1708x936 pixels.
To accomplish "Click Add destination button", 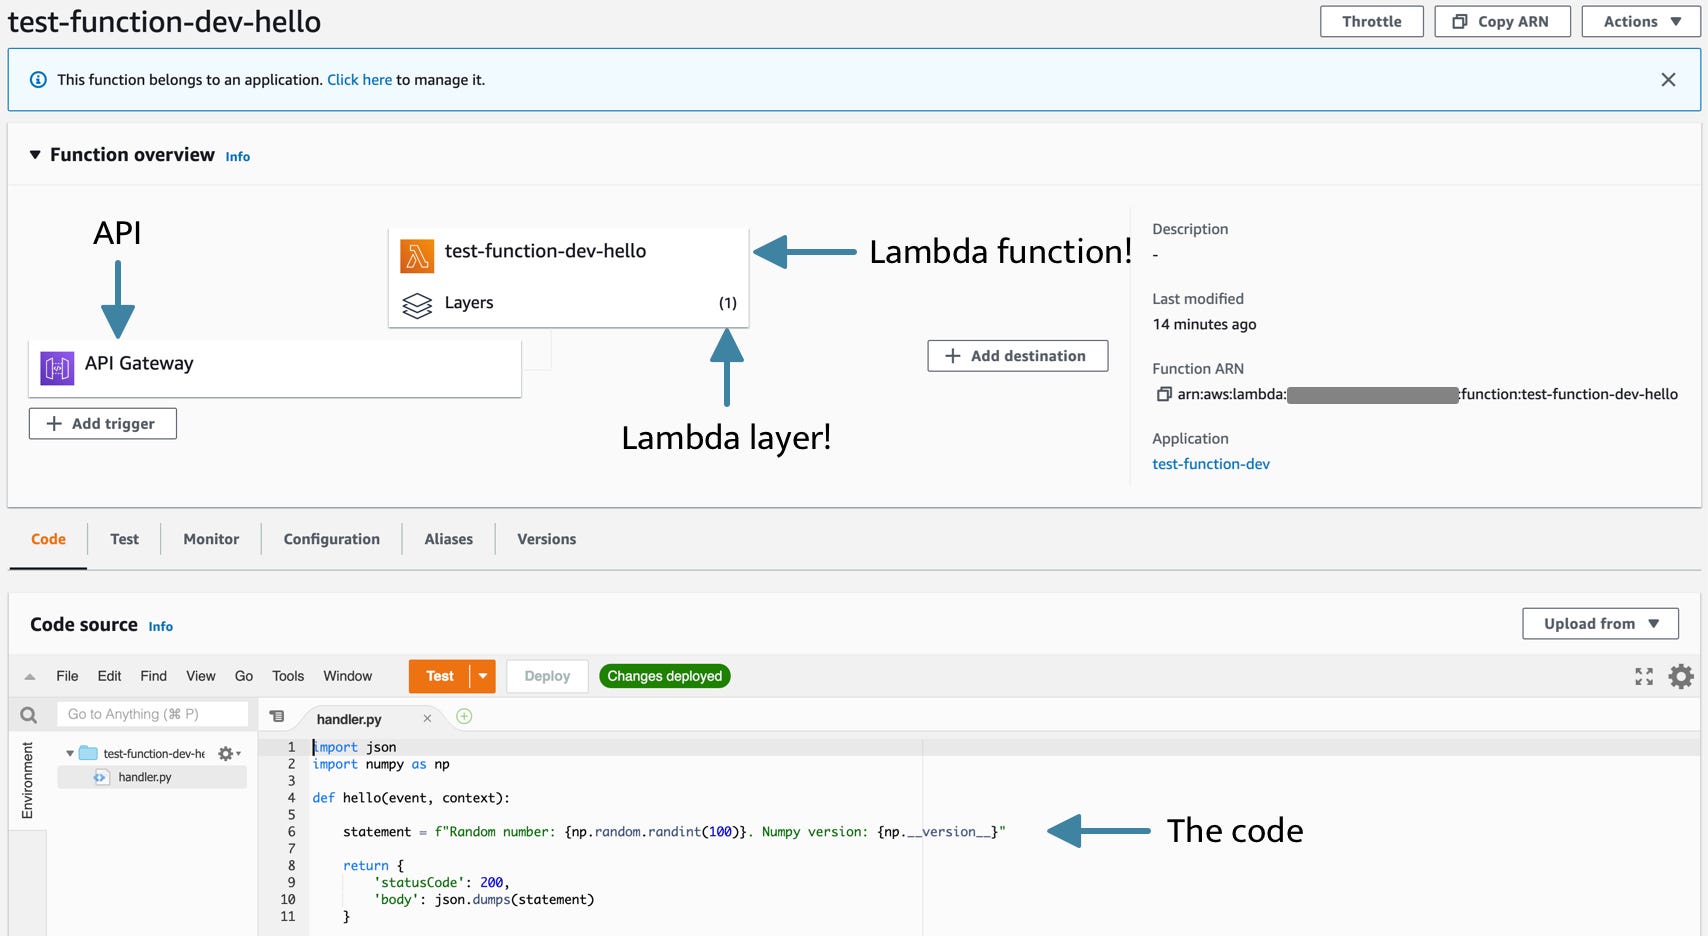I will coord(1017,356).
